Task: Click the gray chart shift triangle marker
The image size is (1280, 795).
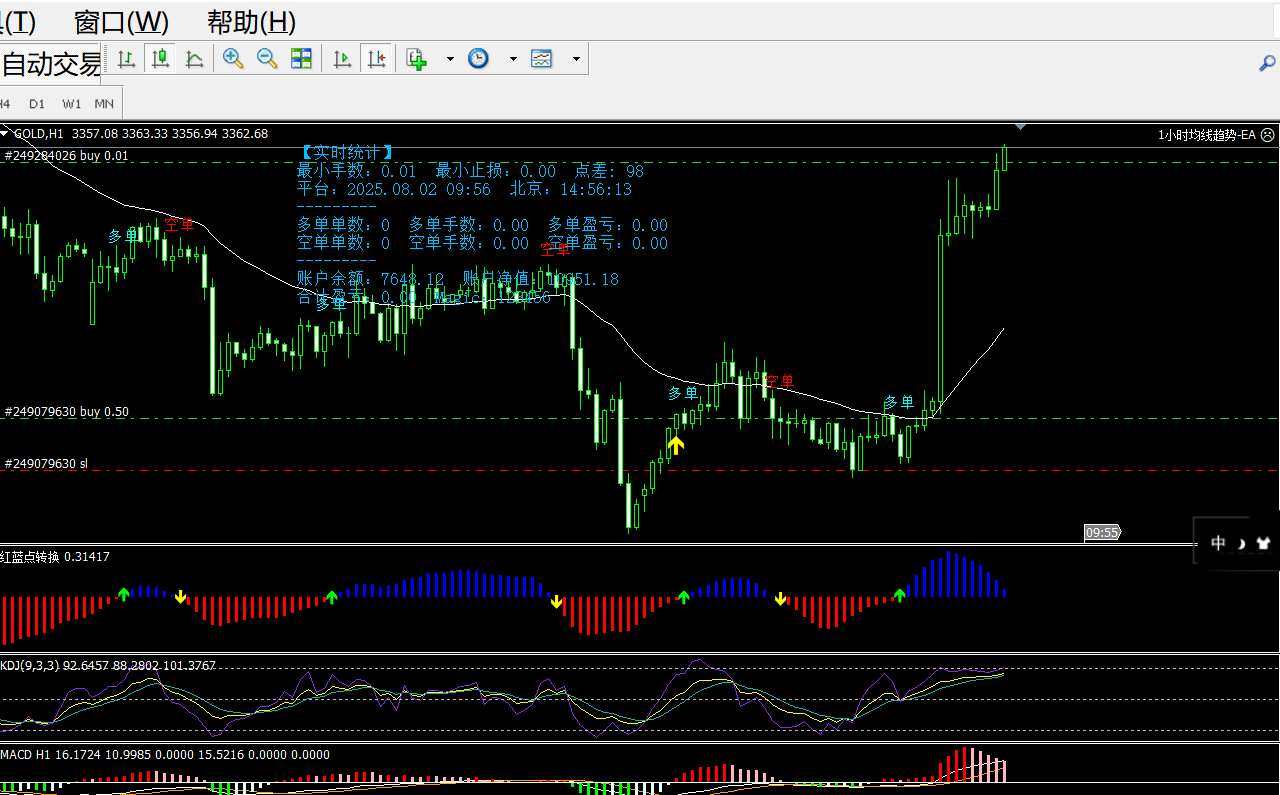Action: (1020, 127)
